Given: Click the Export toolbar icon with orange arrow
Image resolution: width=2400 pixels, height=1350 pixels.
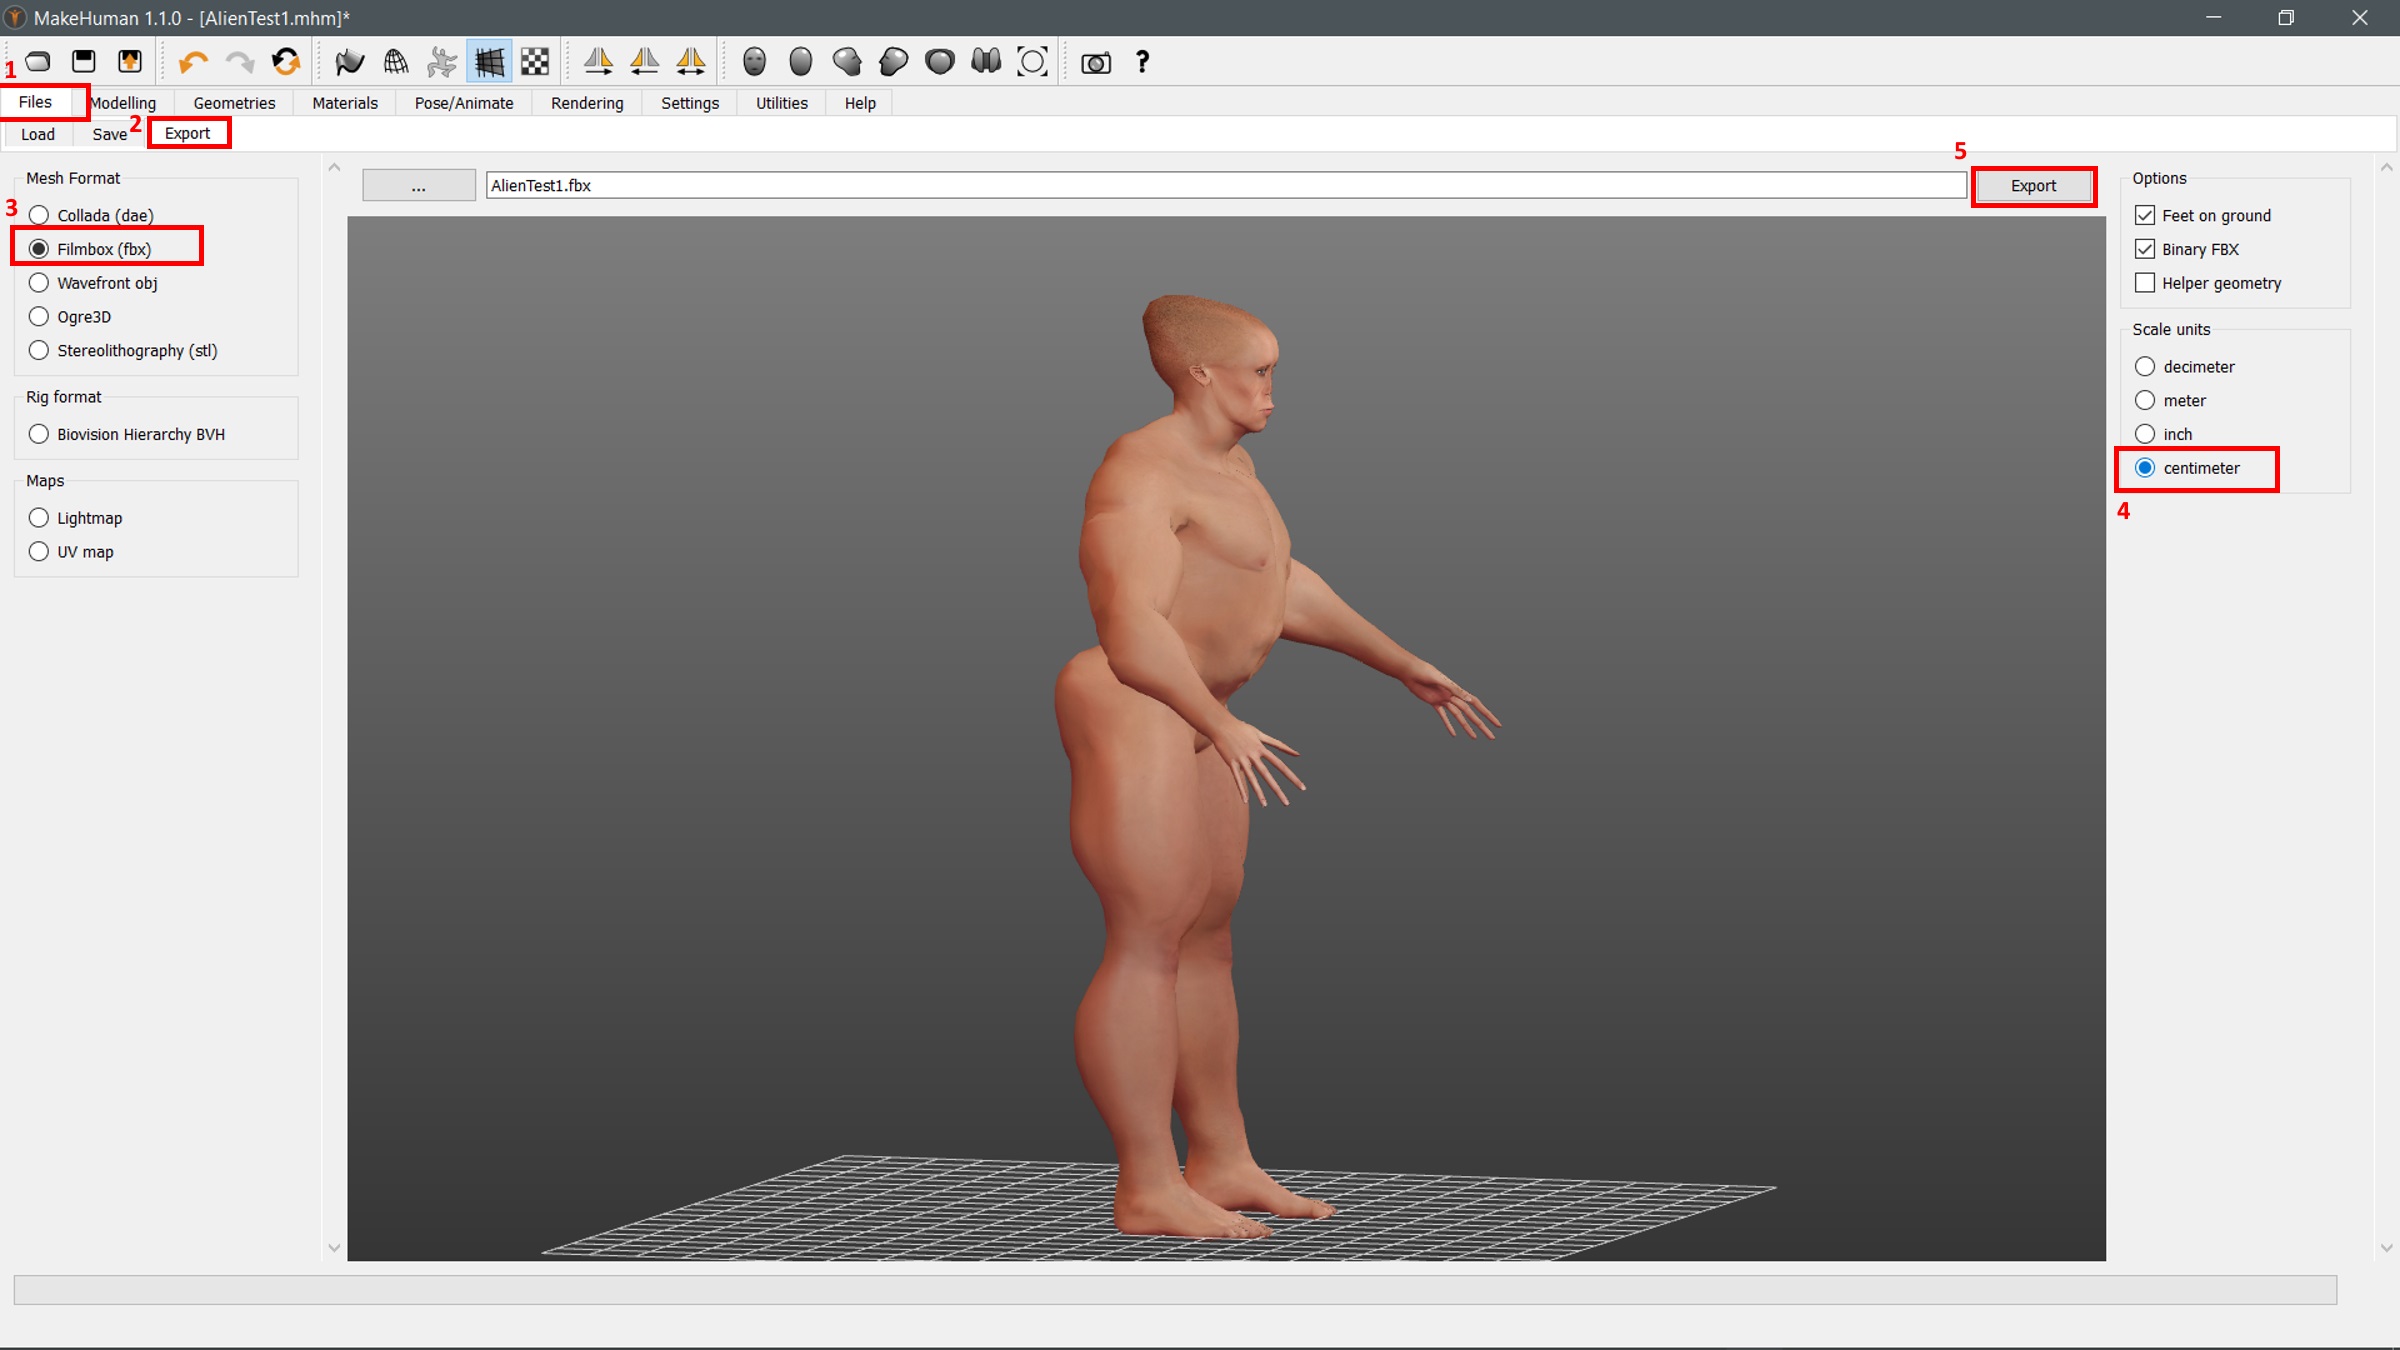Looking at the screenshot, I should click(130, 62).
